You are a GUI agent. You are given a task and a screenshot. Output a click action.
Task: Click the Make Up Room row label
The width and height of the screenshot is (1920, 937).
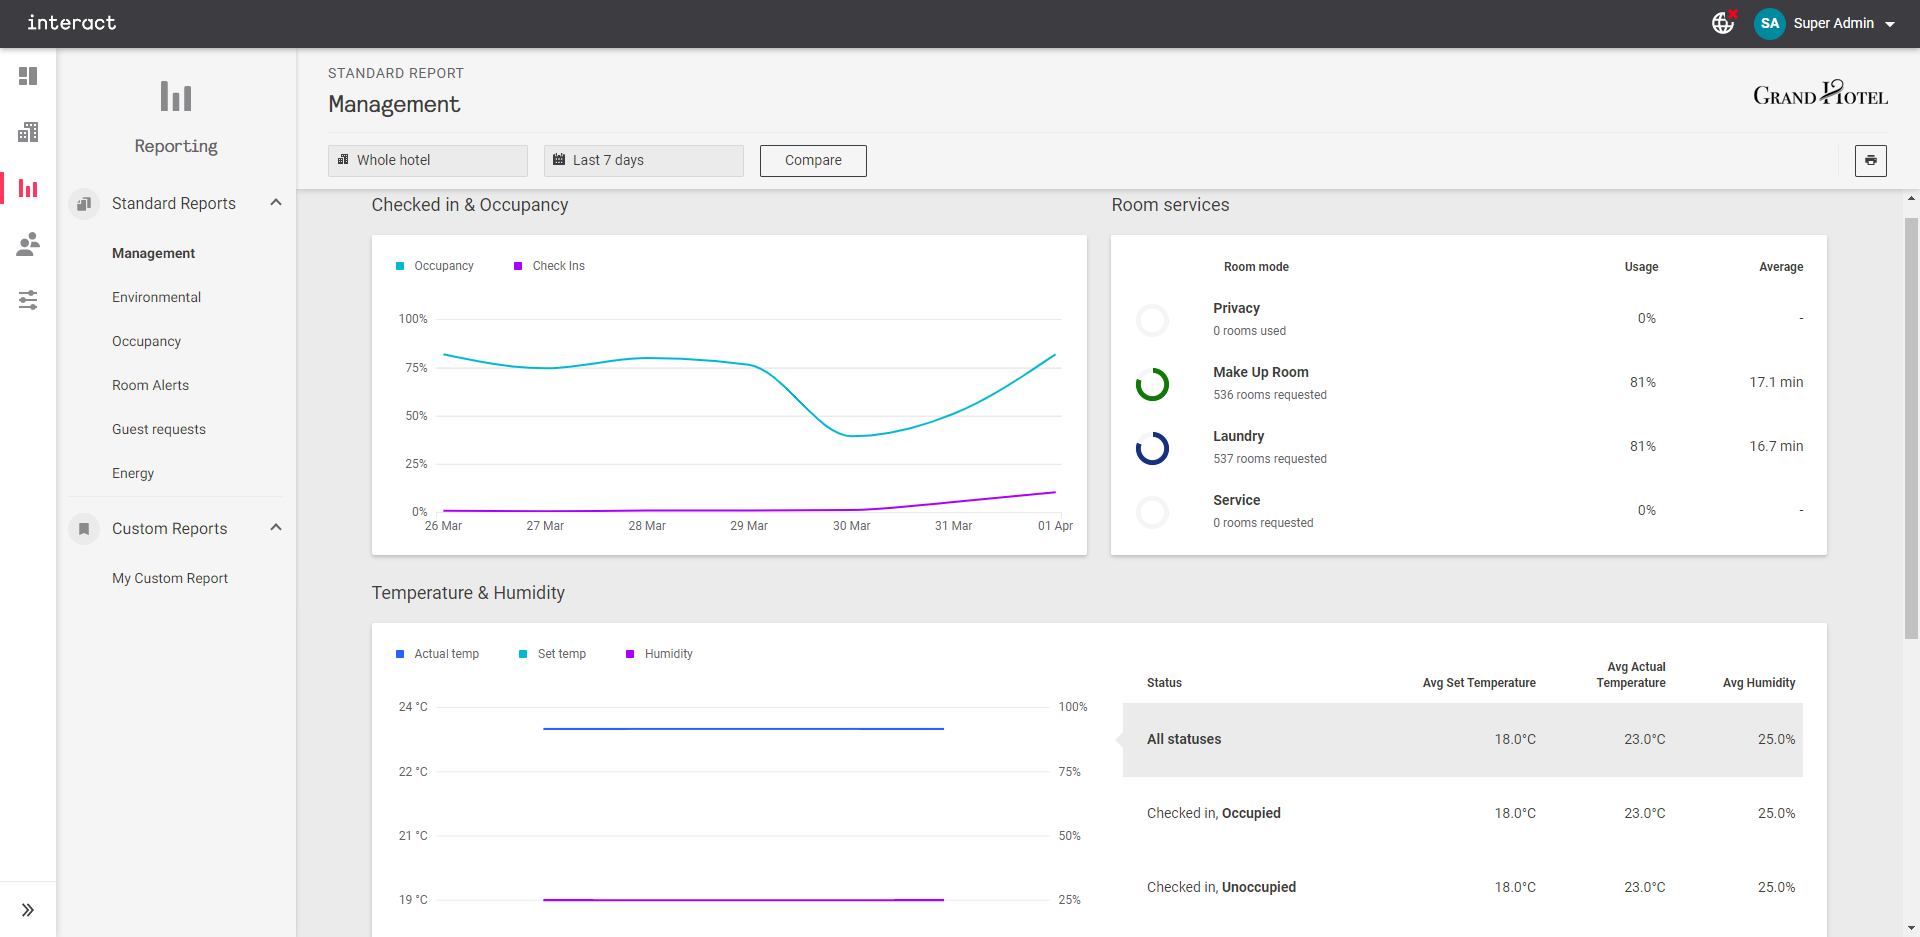coord(1261,372)
